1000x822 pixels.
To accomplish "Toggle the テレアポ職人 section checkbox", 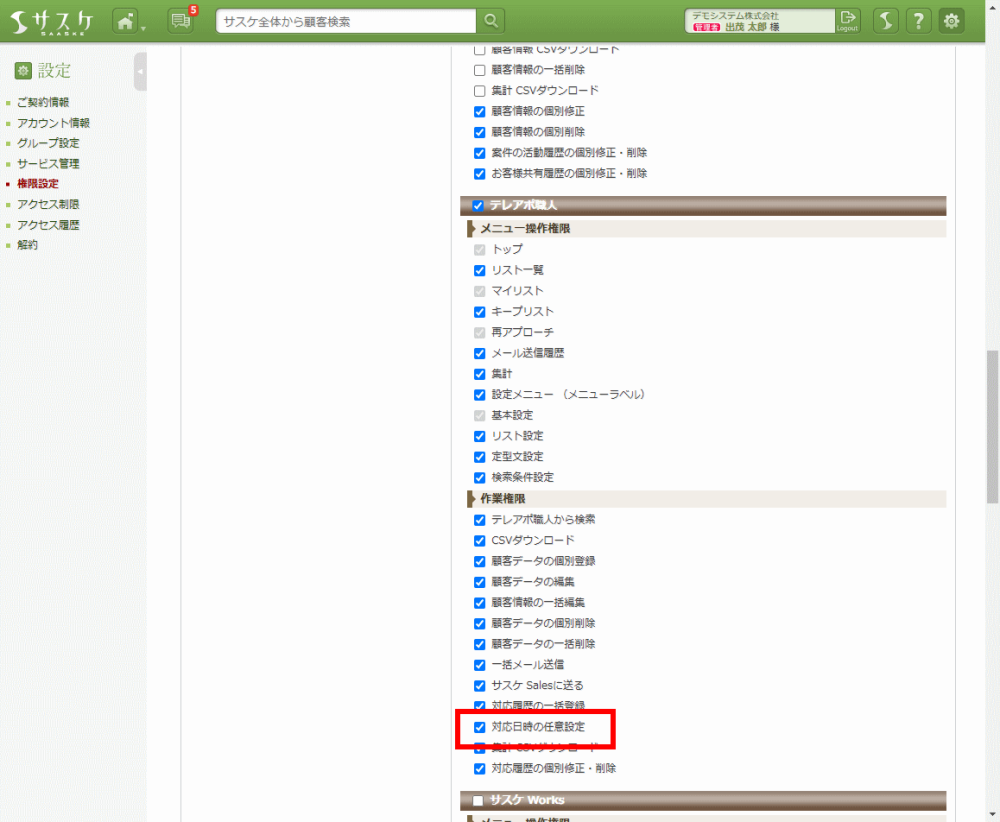I will point(478,205).
